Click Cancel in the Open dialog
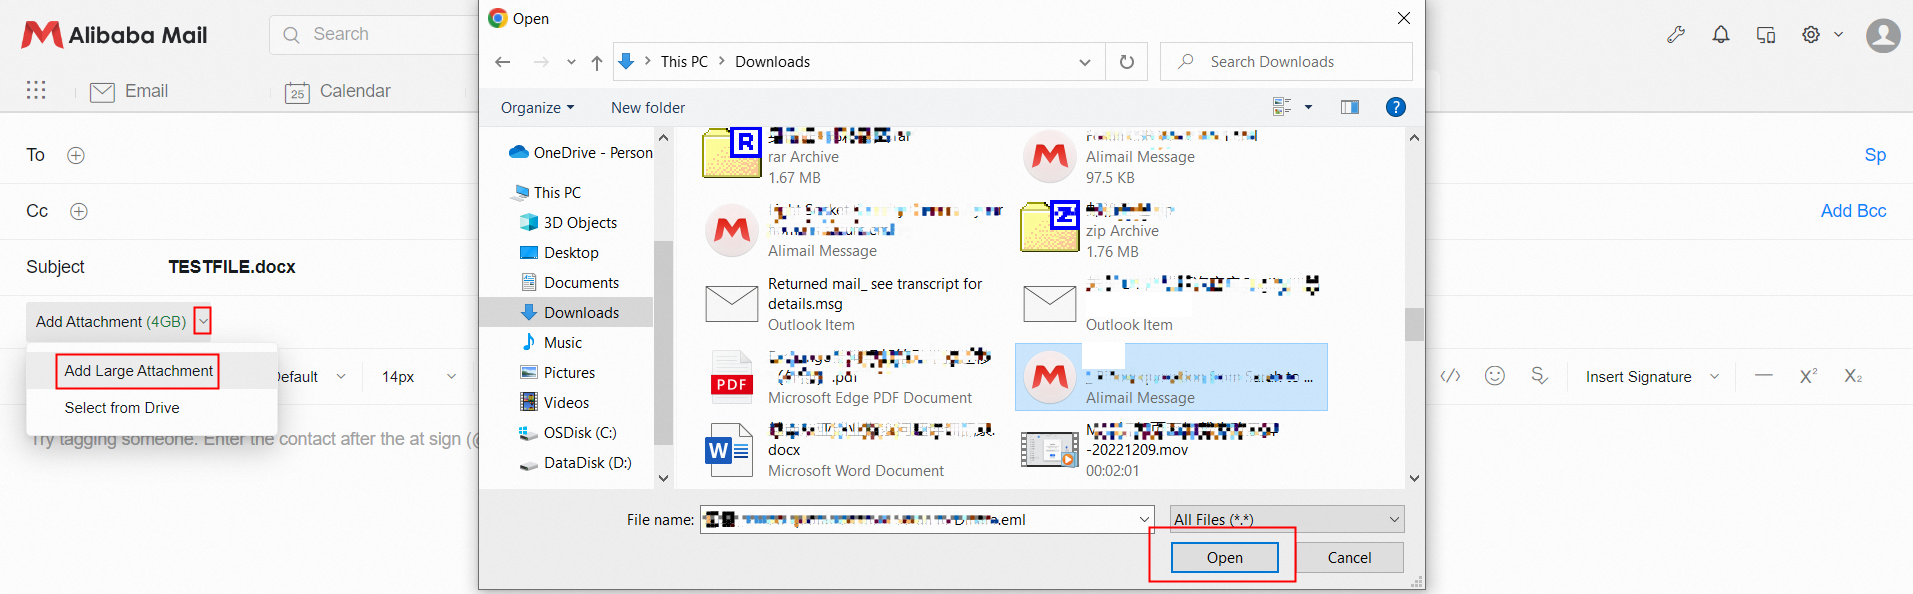The height and width of the screenshot is (594, 1913). 1349,557
